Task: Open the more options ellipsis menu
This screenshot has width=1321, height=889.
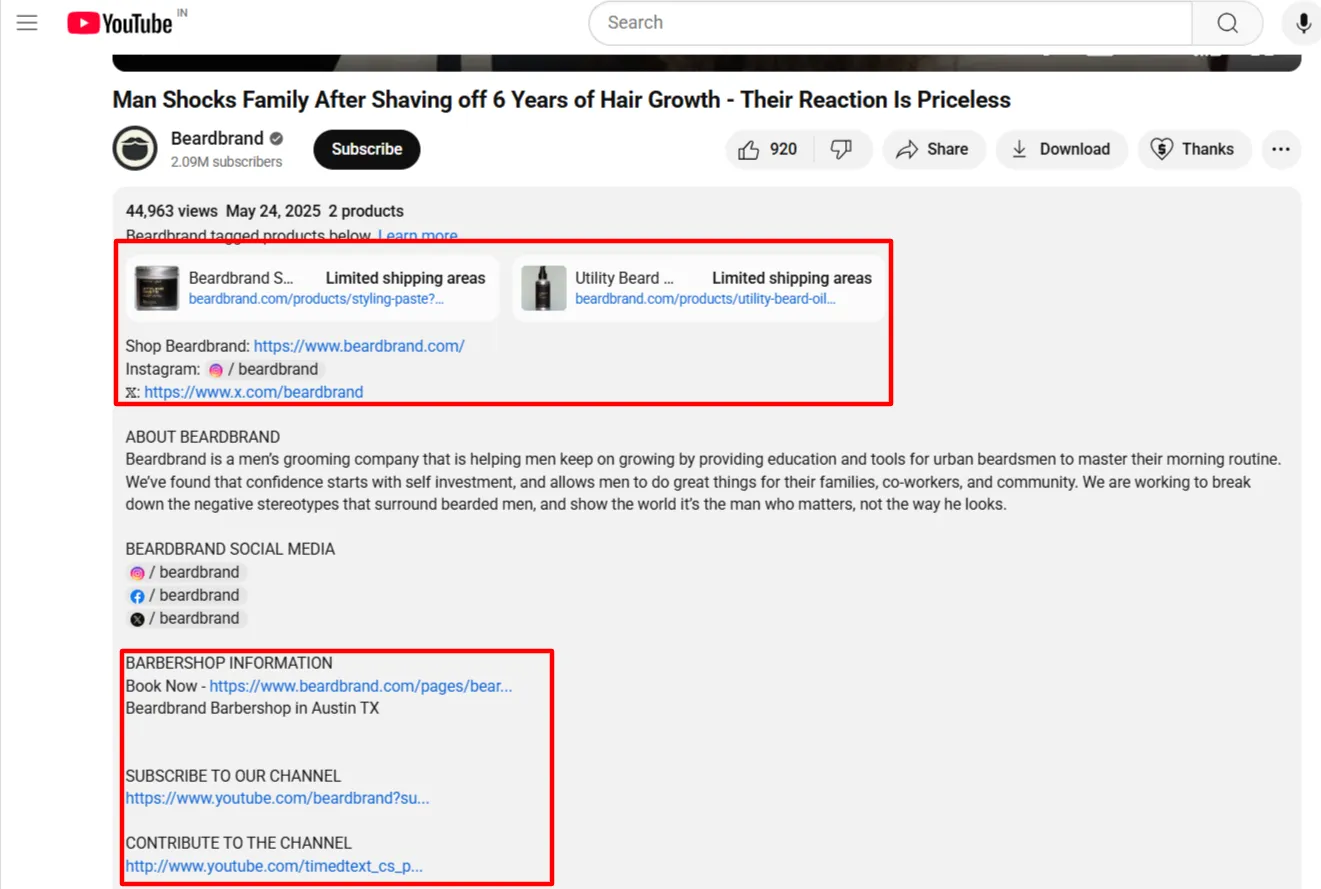Action: (x=1281, y=148)
